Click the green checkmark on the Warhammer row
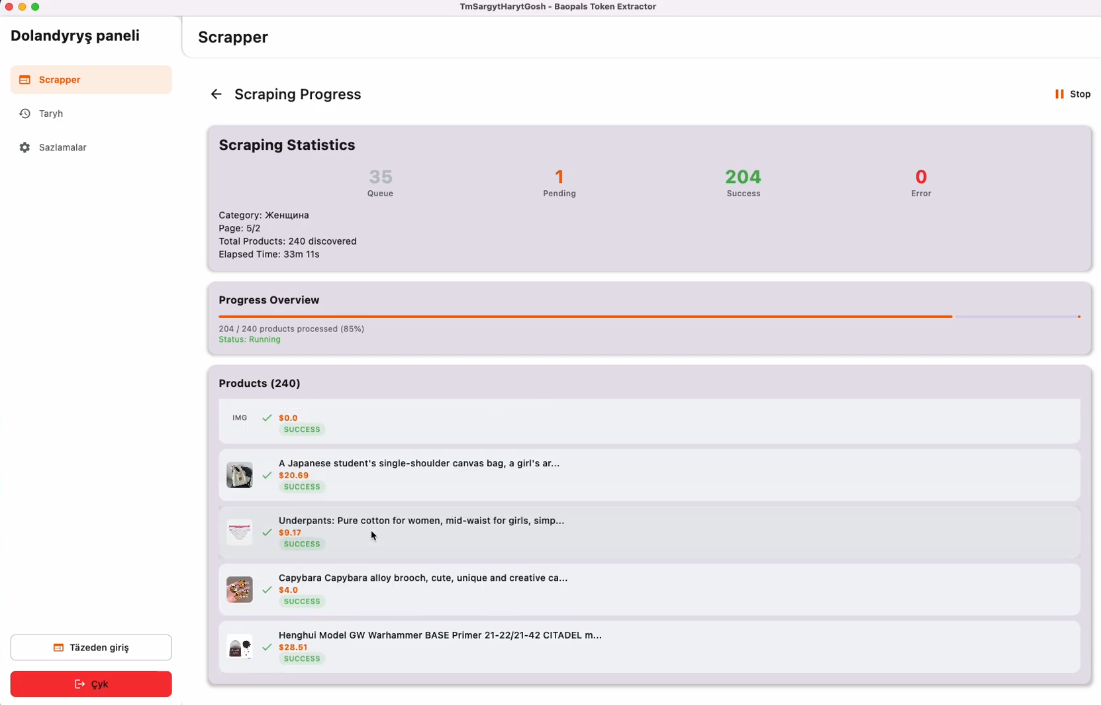1101x705 pixels. tap(267, 647)
